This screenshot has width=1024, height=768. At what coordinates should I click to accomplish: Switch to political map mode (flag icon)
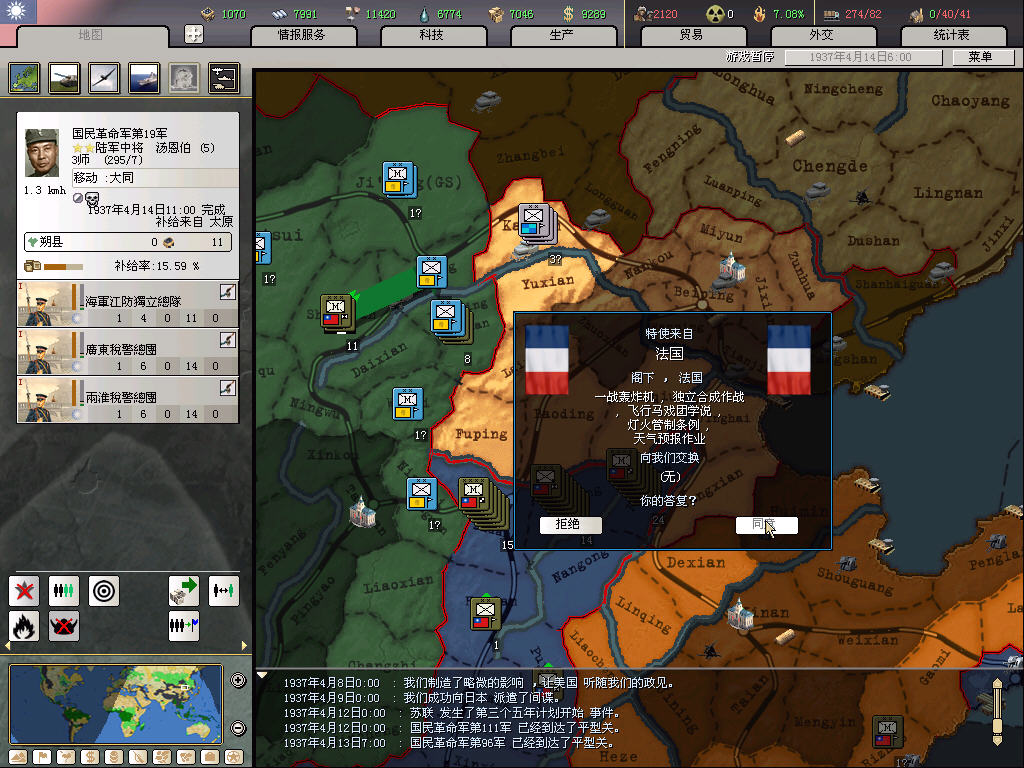click(42, 757)
